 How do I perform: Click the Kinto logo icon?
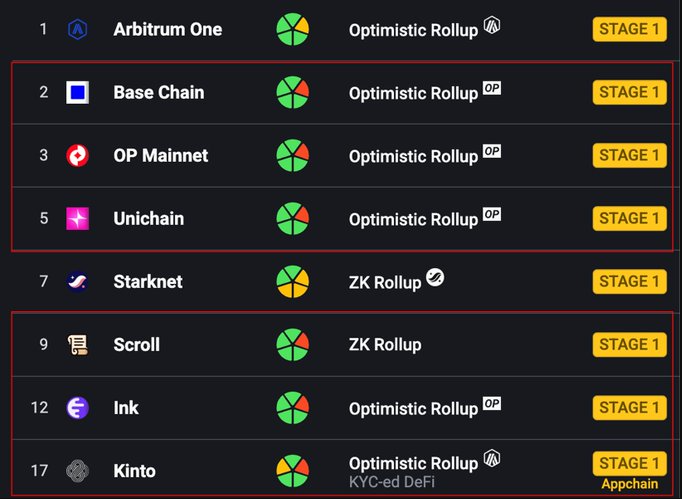[x=77, y=470]
